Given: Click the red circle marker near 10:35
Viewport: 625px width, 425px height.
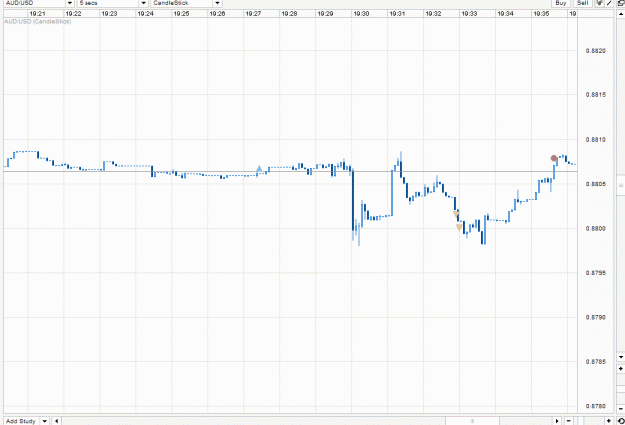Looking at the screenshot, I should [554, 158].
